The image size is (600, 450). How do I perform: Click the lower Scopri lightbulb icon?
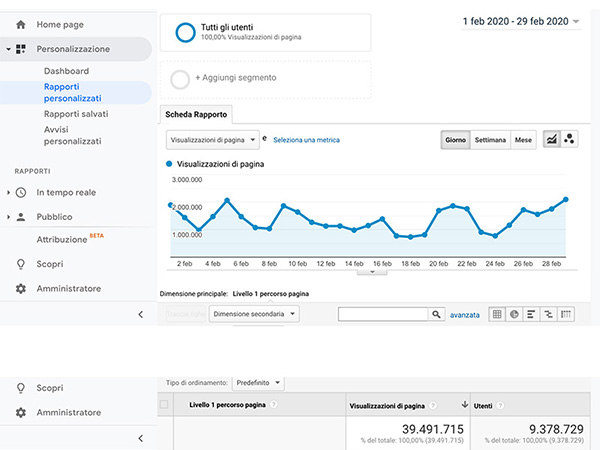coord(21,388)
